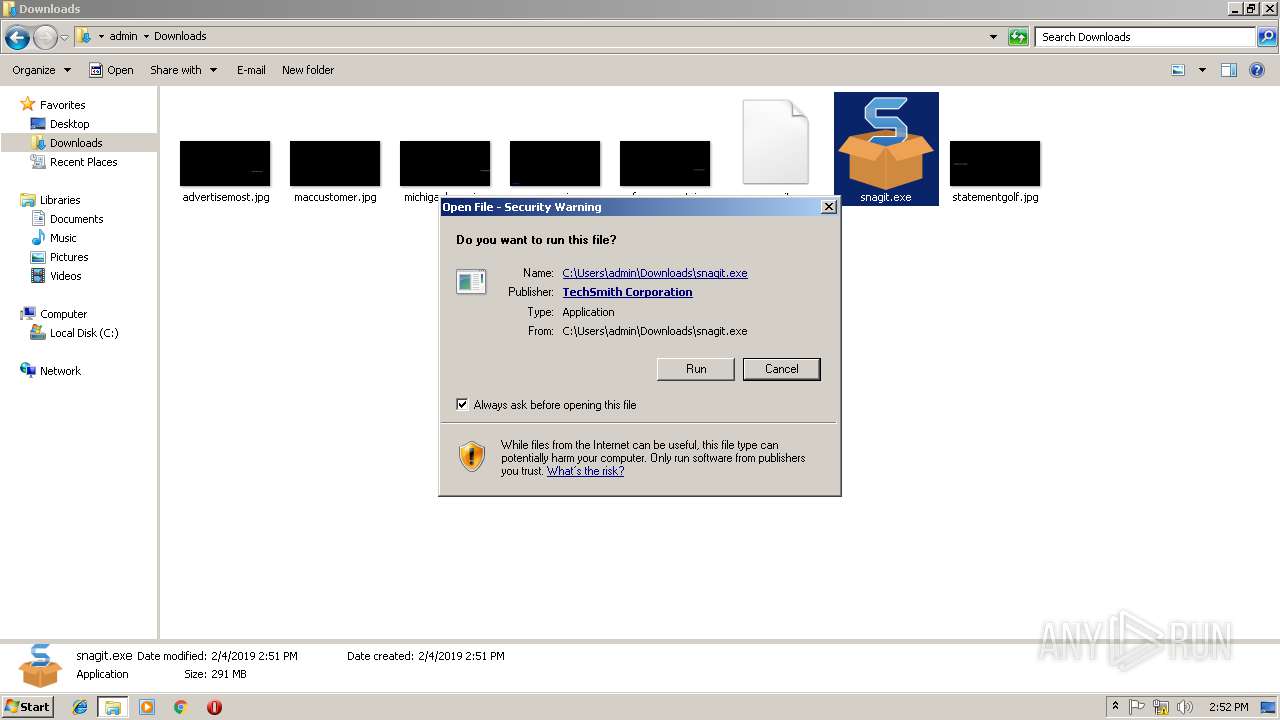Image resolution: width=1280 pixels, height=720 pixels.
Task: Choose the E-mail toolbar command
Action: (x=251, y=70)
